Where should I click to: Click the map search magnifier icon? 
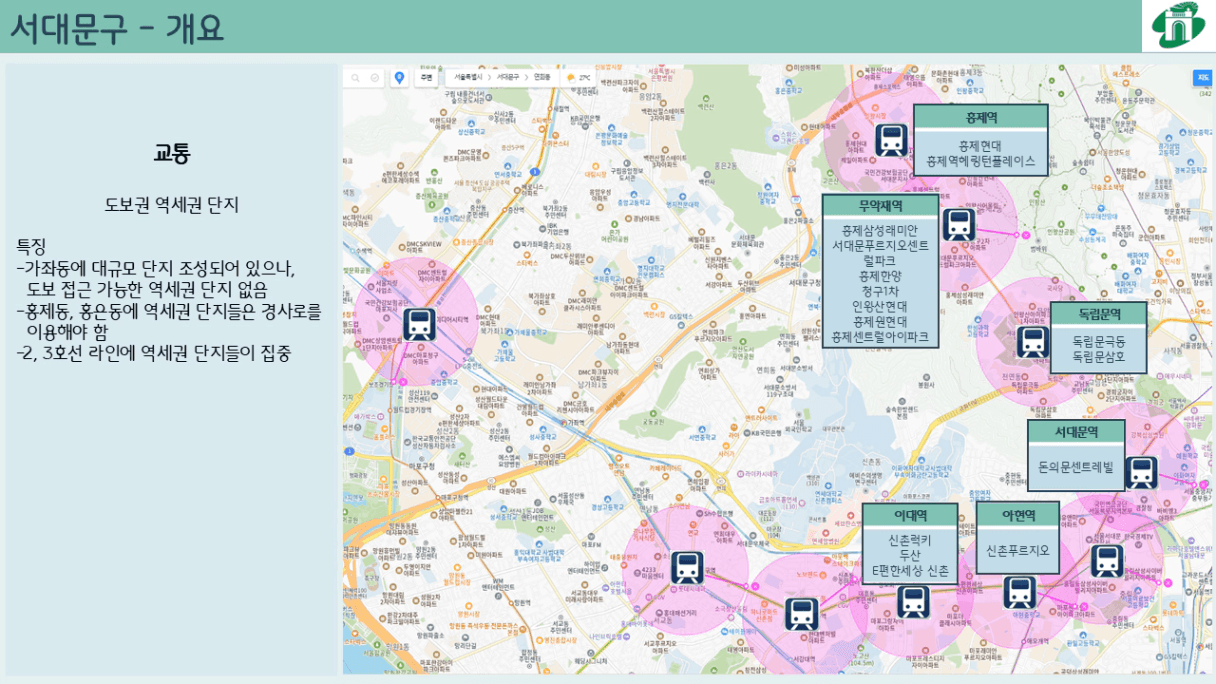point(357,77)
